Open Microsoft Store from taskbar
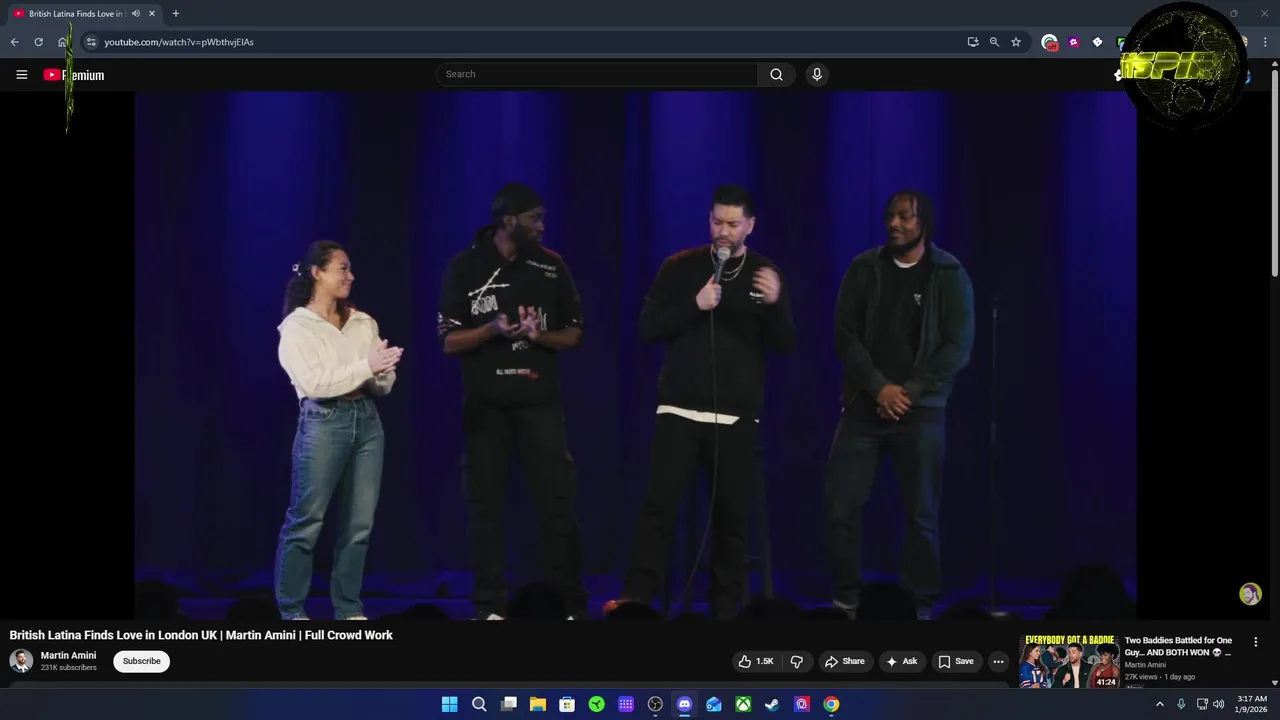Image resolution: width=1280 pixels, height=720 pixels. (567, 704)
